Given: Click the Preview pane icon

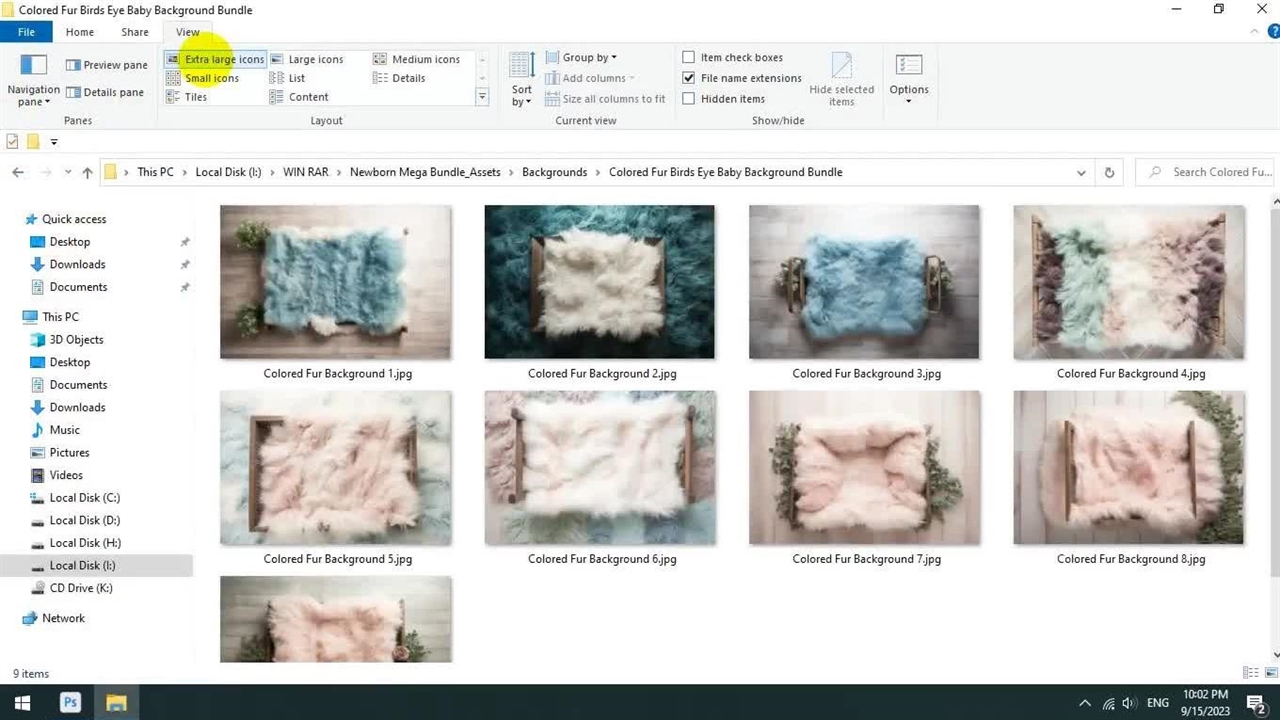Looking at the screenshot, I should click(x=73, y=65).
